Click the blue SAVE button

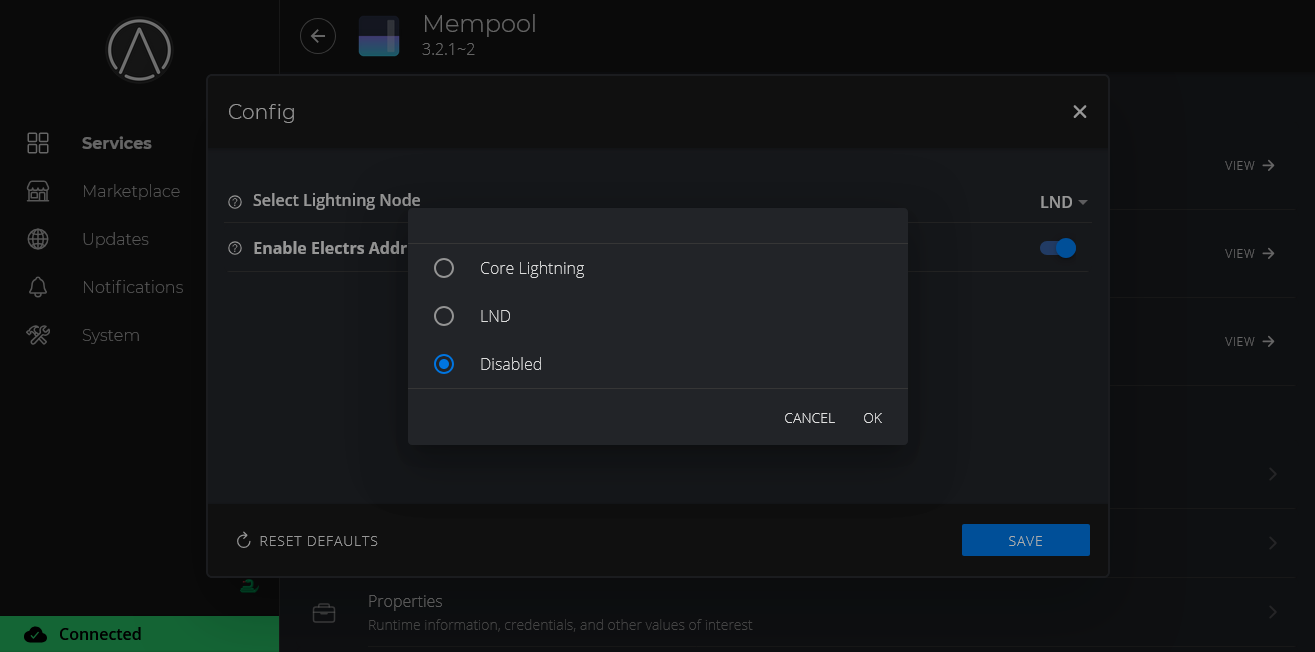tap(1025, 540)
